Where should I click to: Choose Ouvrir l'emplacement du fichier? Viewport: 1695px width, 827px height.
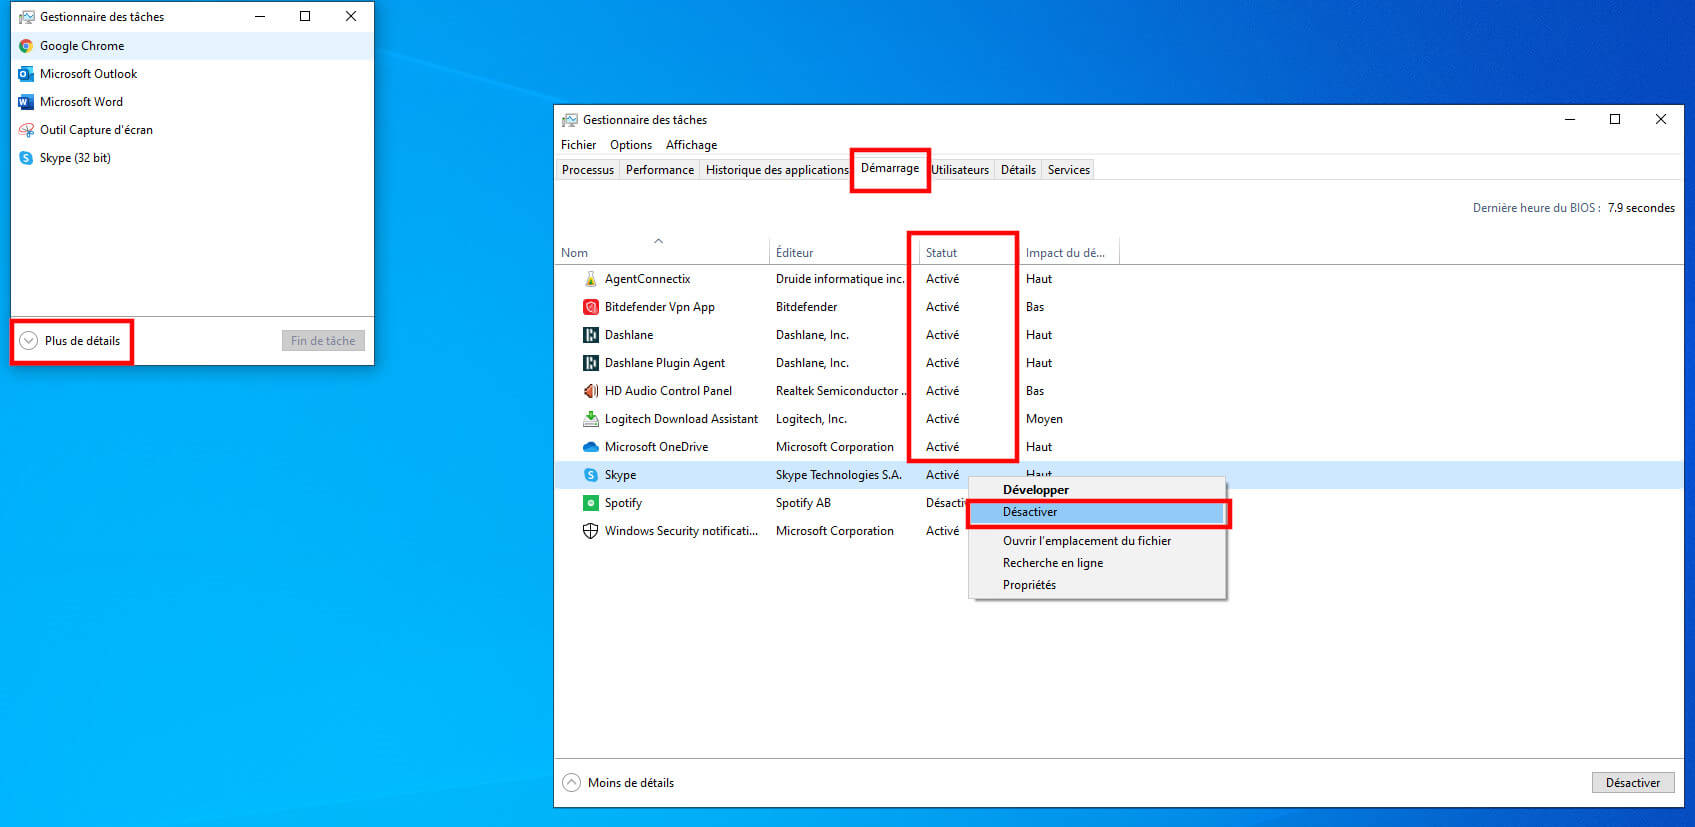(1097, 541)
